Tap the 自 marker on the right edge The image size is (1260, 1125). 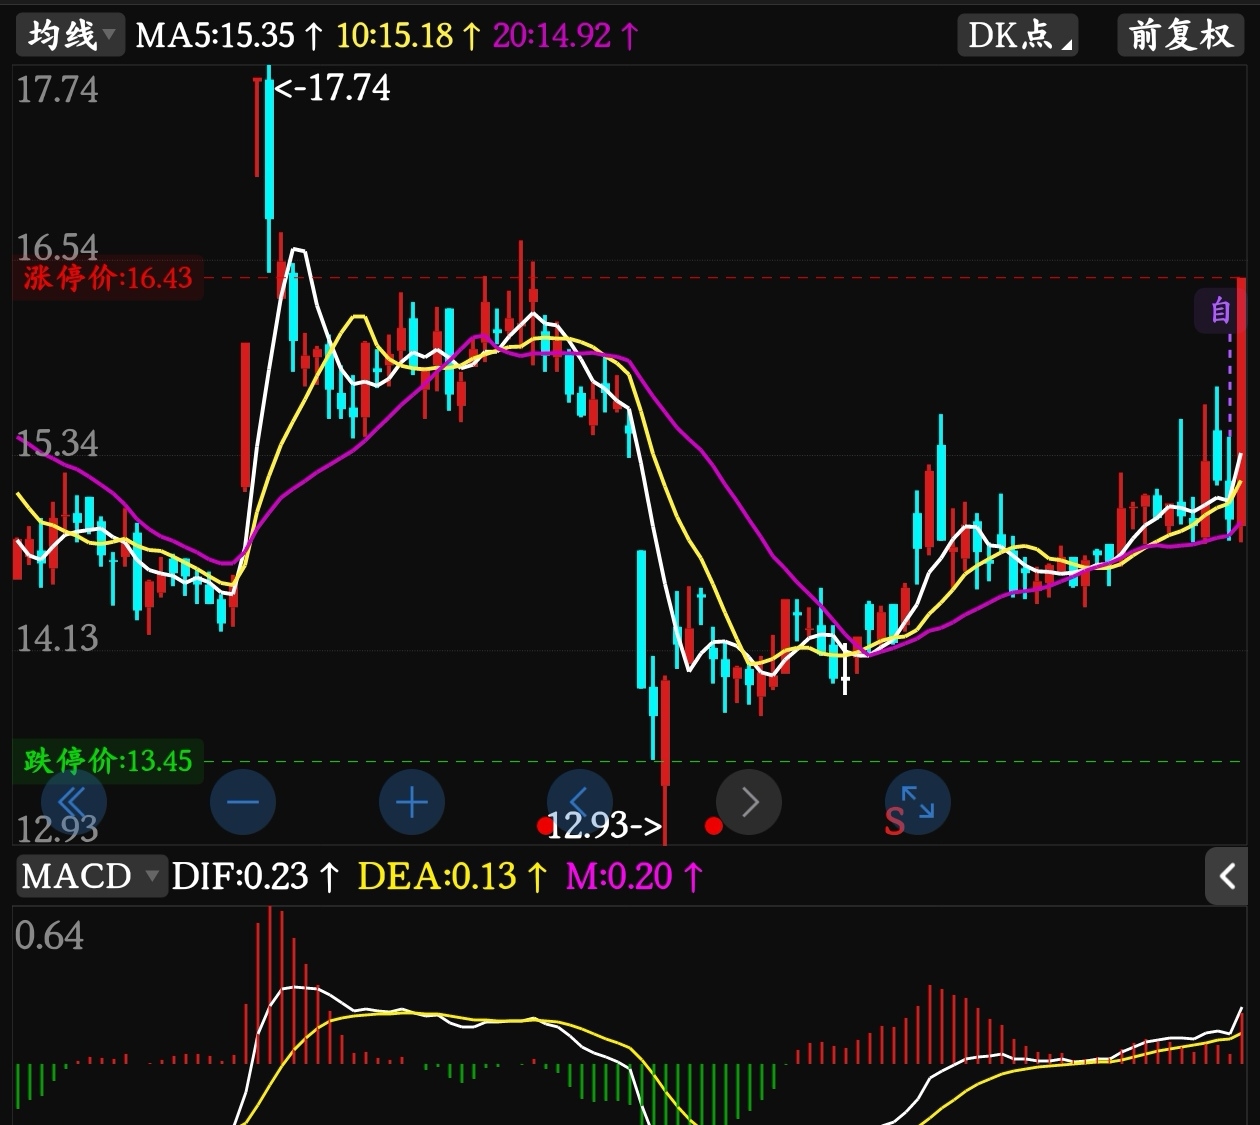coord(1220,311)
